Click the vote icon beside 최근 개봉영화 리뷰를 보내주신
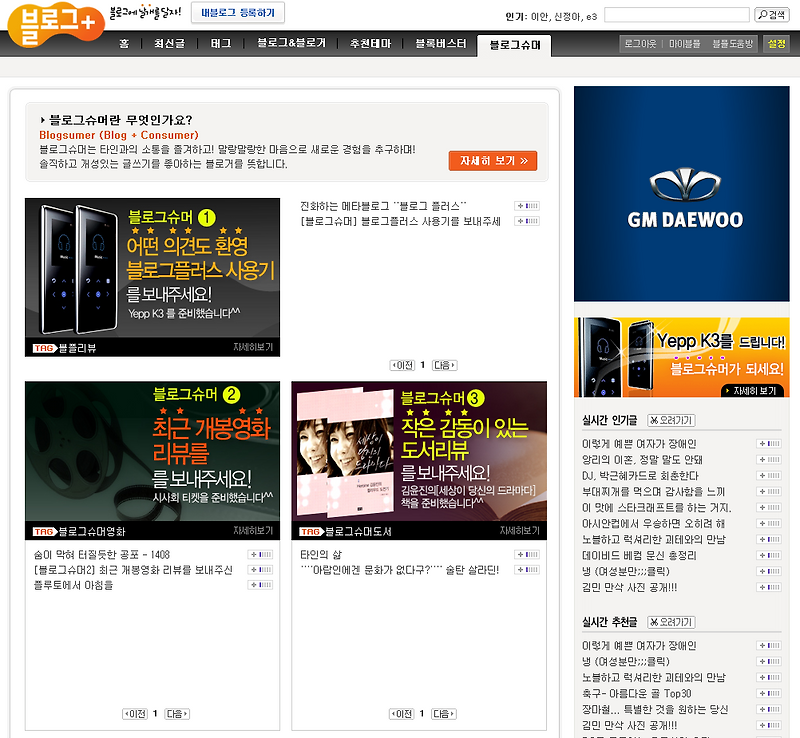Screen dimensions: 800x738 point(261,570)
